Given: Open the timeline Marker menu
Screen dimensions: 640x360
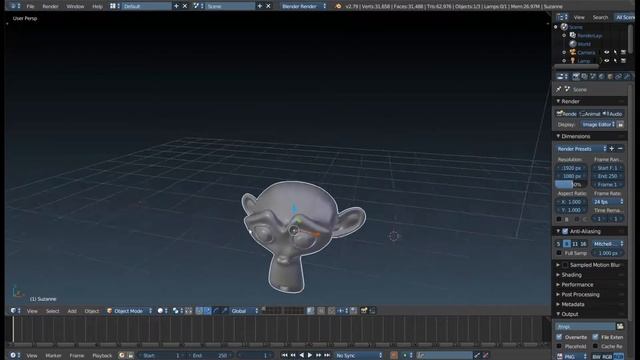Looking at the screenshot, I should [53, 356].
